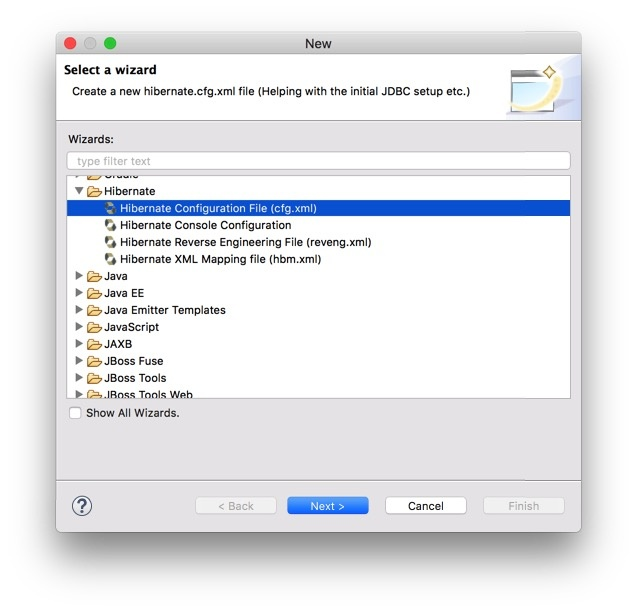Select Hibernate Reverse Engineering File (reveng.xml)
Viewport: 637px width, 612px height.
coord(246,242)
